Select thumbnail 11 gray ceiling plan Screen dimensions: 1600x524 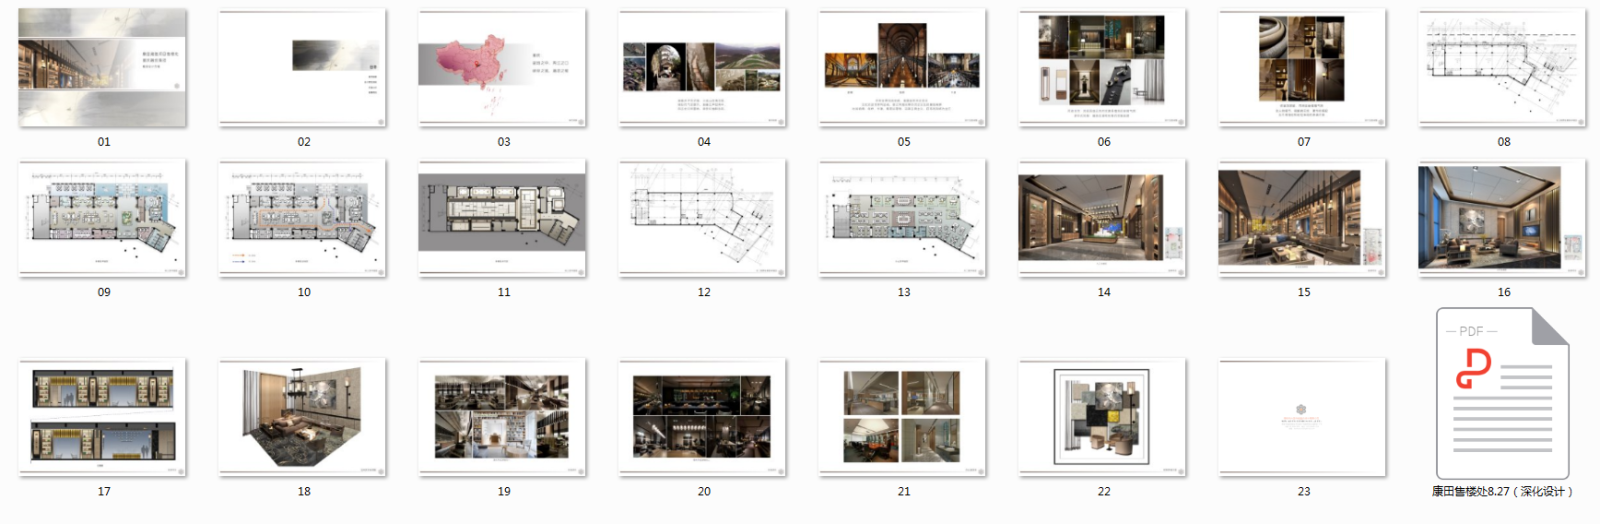click(x=503, y=218)
